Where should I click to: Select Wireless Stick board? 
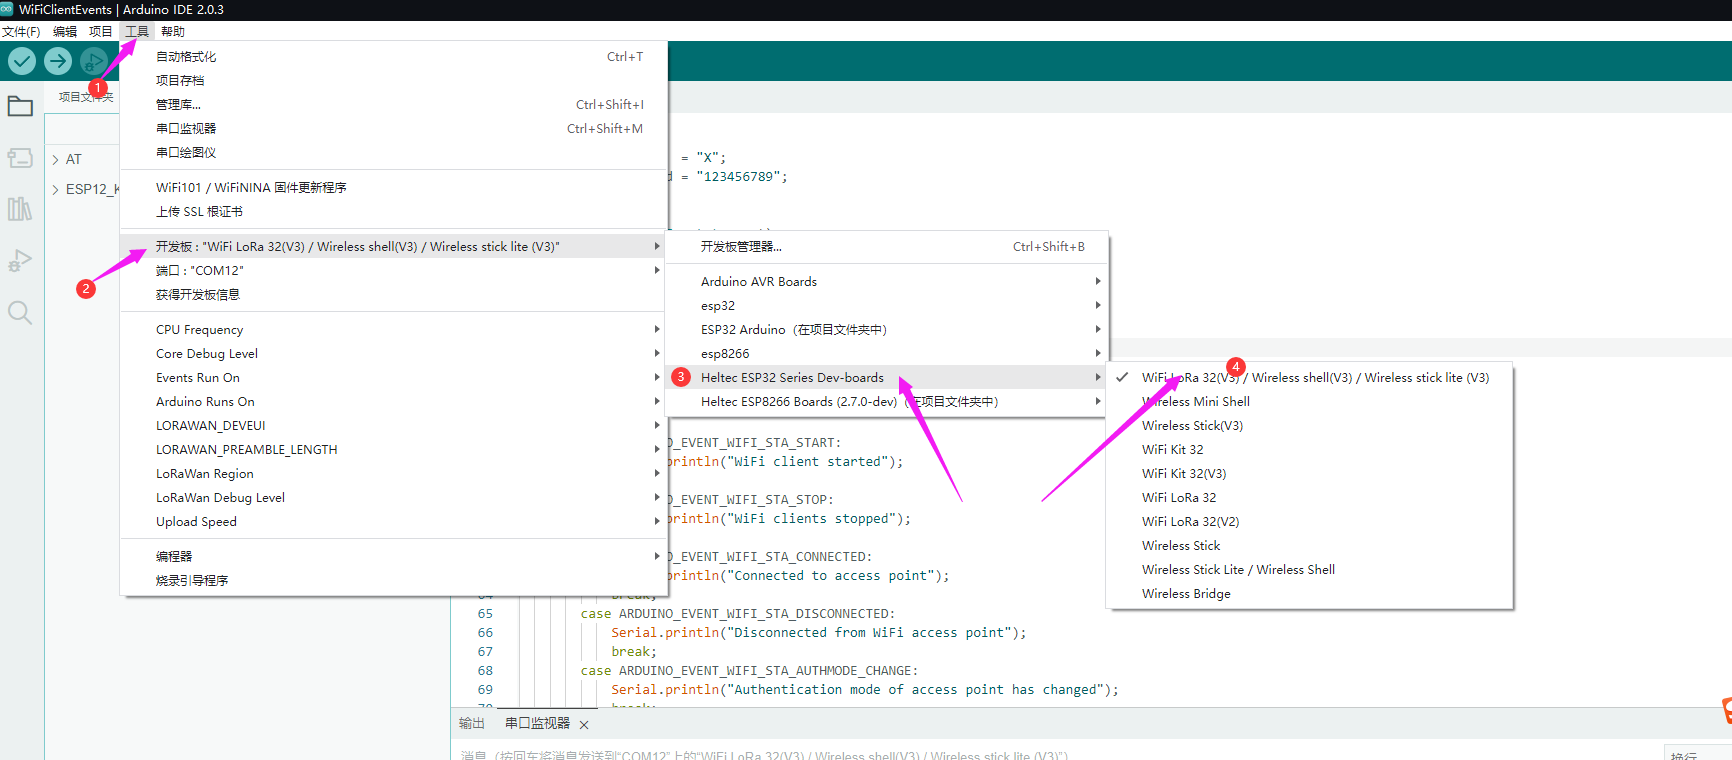(x=1310, y=546)
